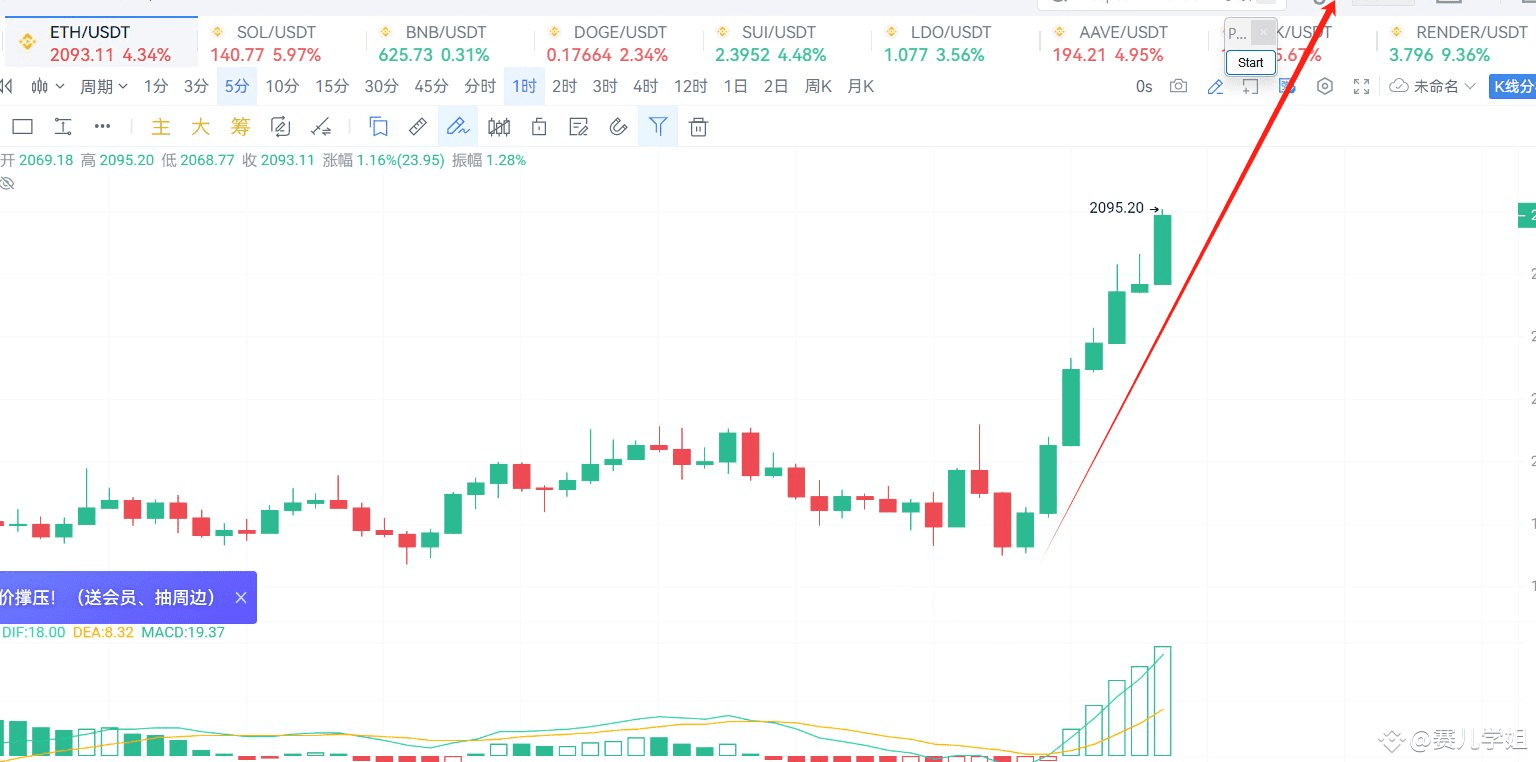Viewport: 1536px width, 762px height.
Task: Click the 主 main-force indicator icon
Action: [161, 127]
